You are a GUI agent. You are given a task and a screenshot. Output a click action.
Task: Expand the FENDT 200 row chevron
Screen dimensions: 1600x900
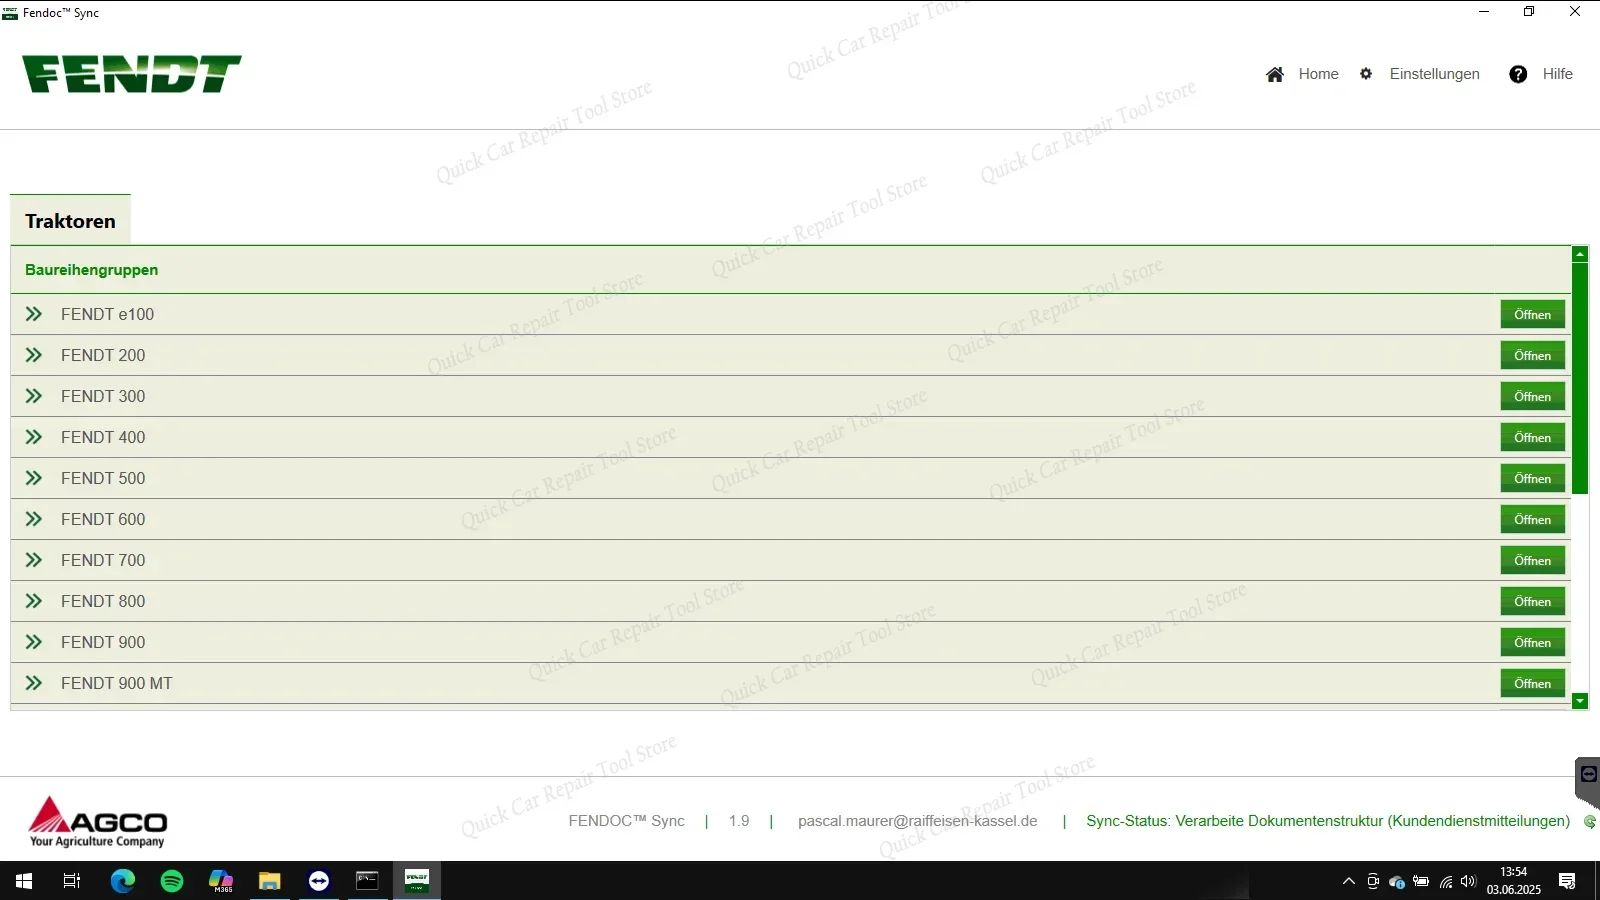(34, 355)
